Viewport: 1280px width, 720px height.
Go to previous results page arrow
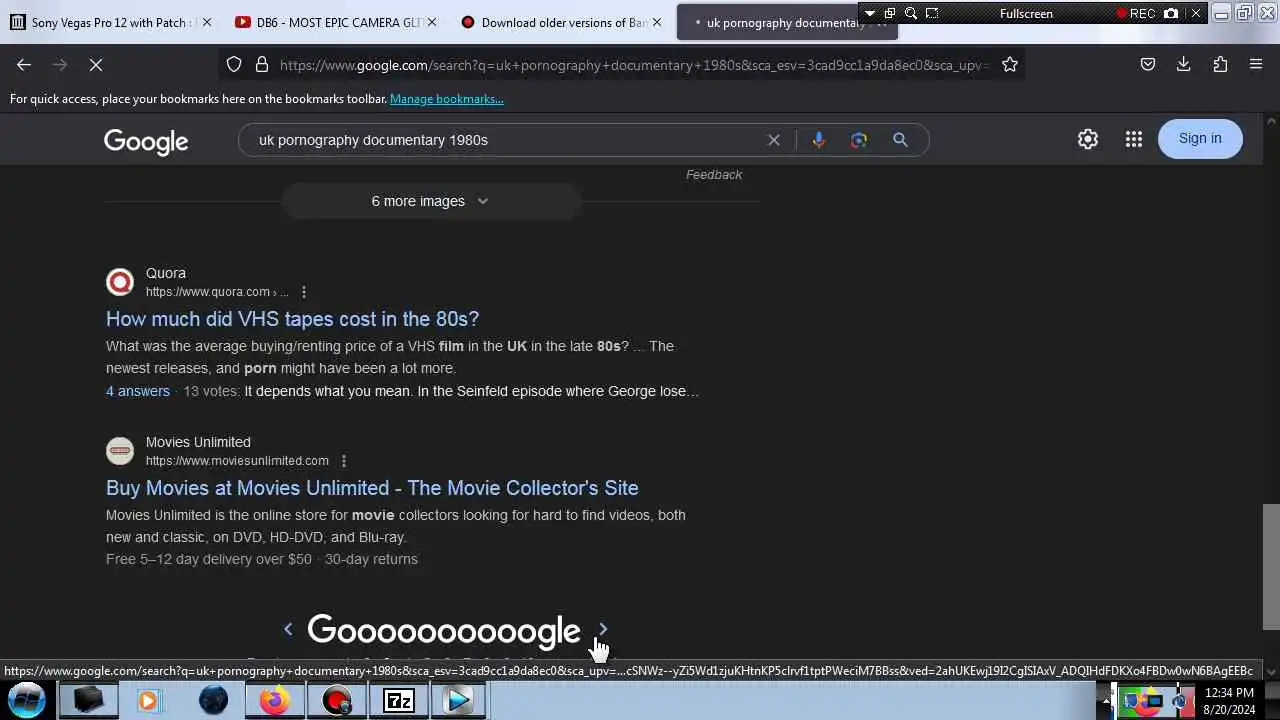pyautogui.click(x=288, y=629)
